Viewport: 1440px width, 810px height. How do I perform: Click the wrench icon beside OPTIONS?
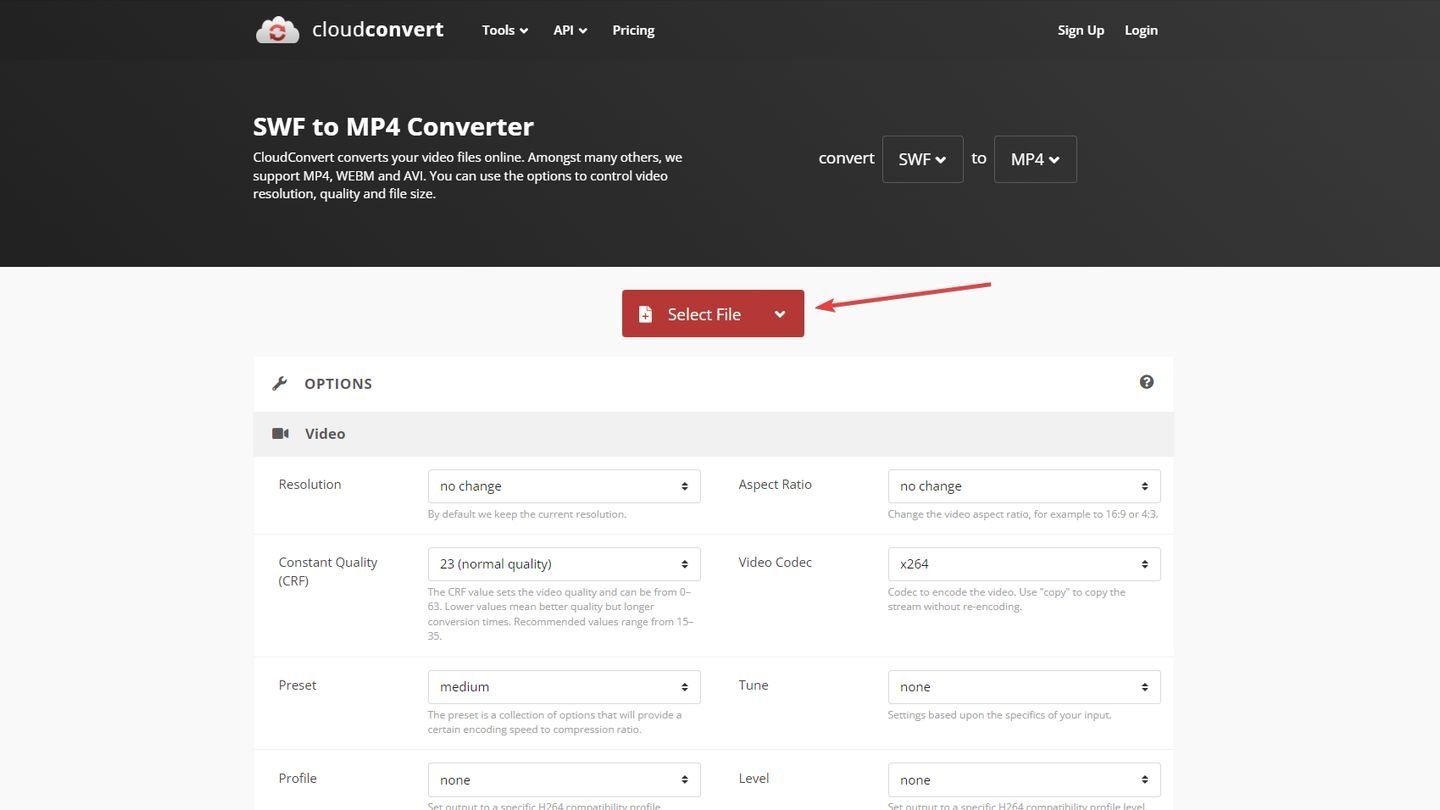(280, 383)
